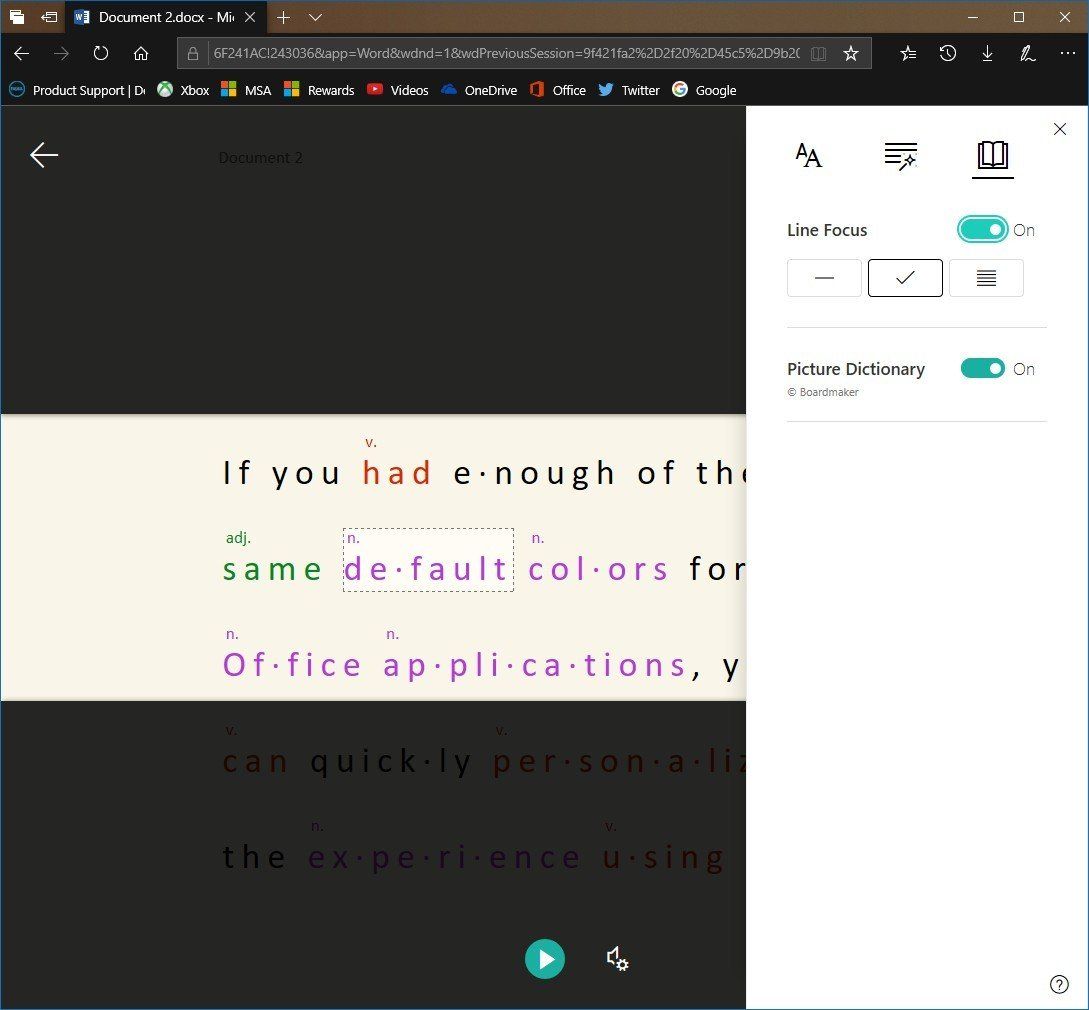Open browsing history panel
Viewport: 1089px width, 1010px height.
coord(948,53)
